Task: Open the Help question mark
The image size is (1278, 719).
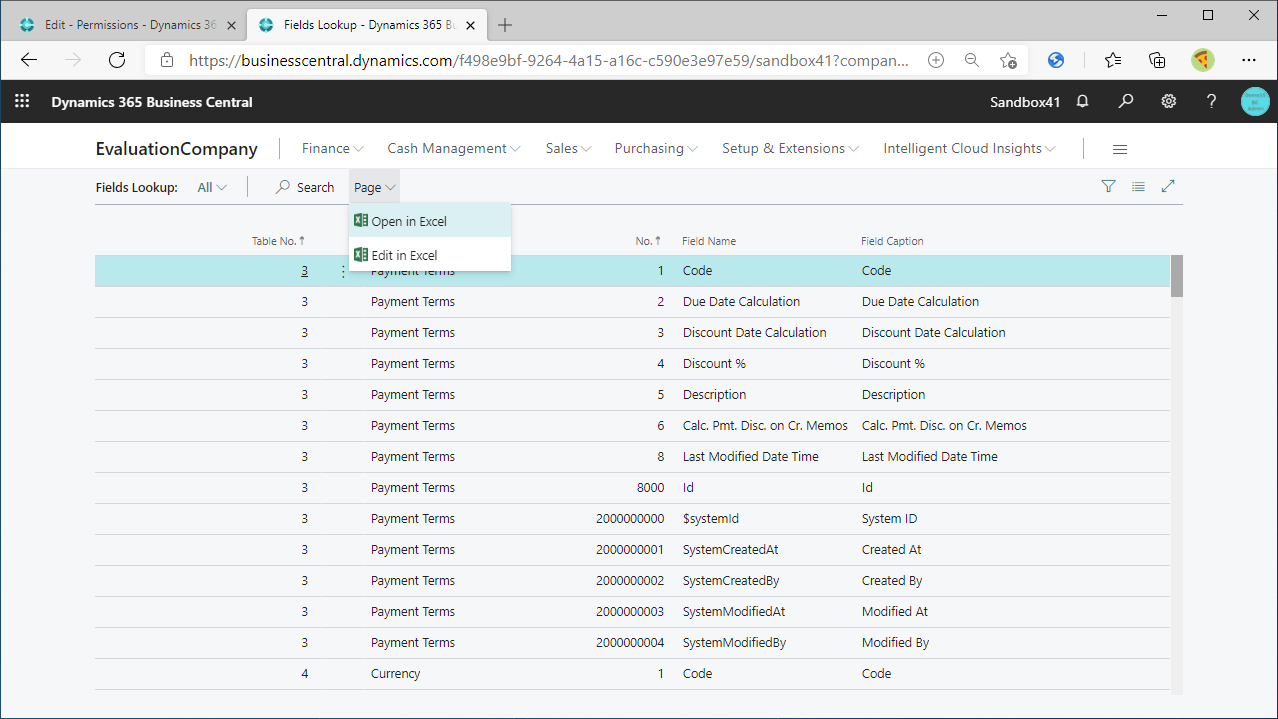Action: click(1211, 101)
